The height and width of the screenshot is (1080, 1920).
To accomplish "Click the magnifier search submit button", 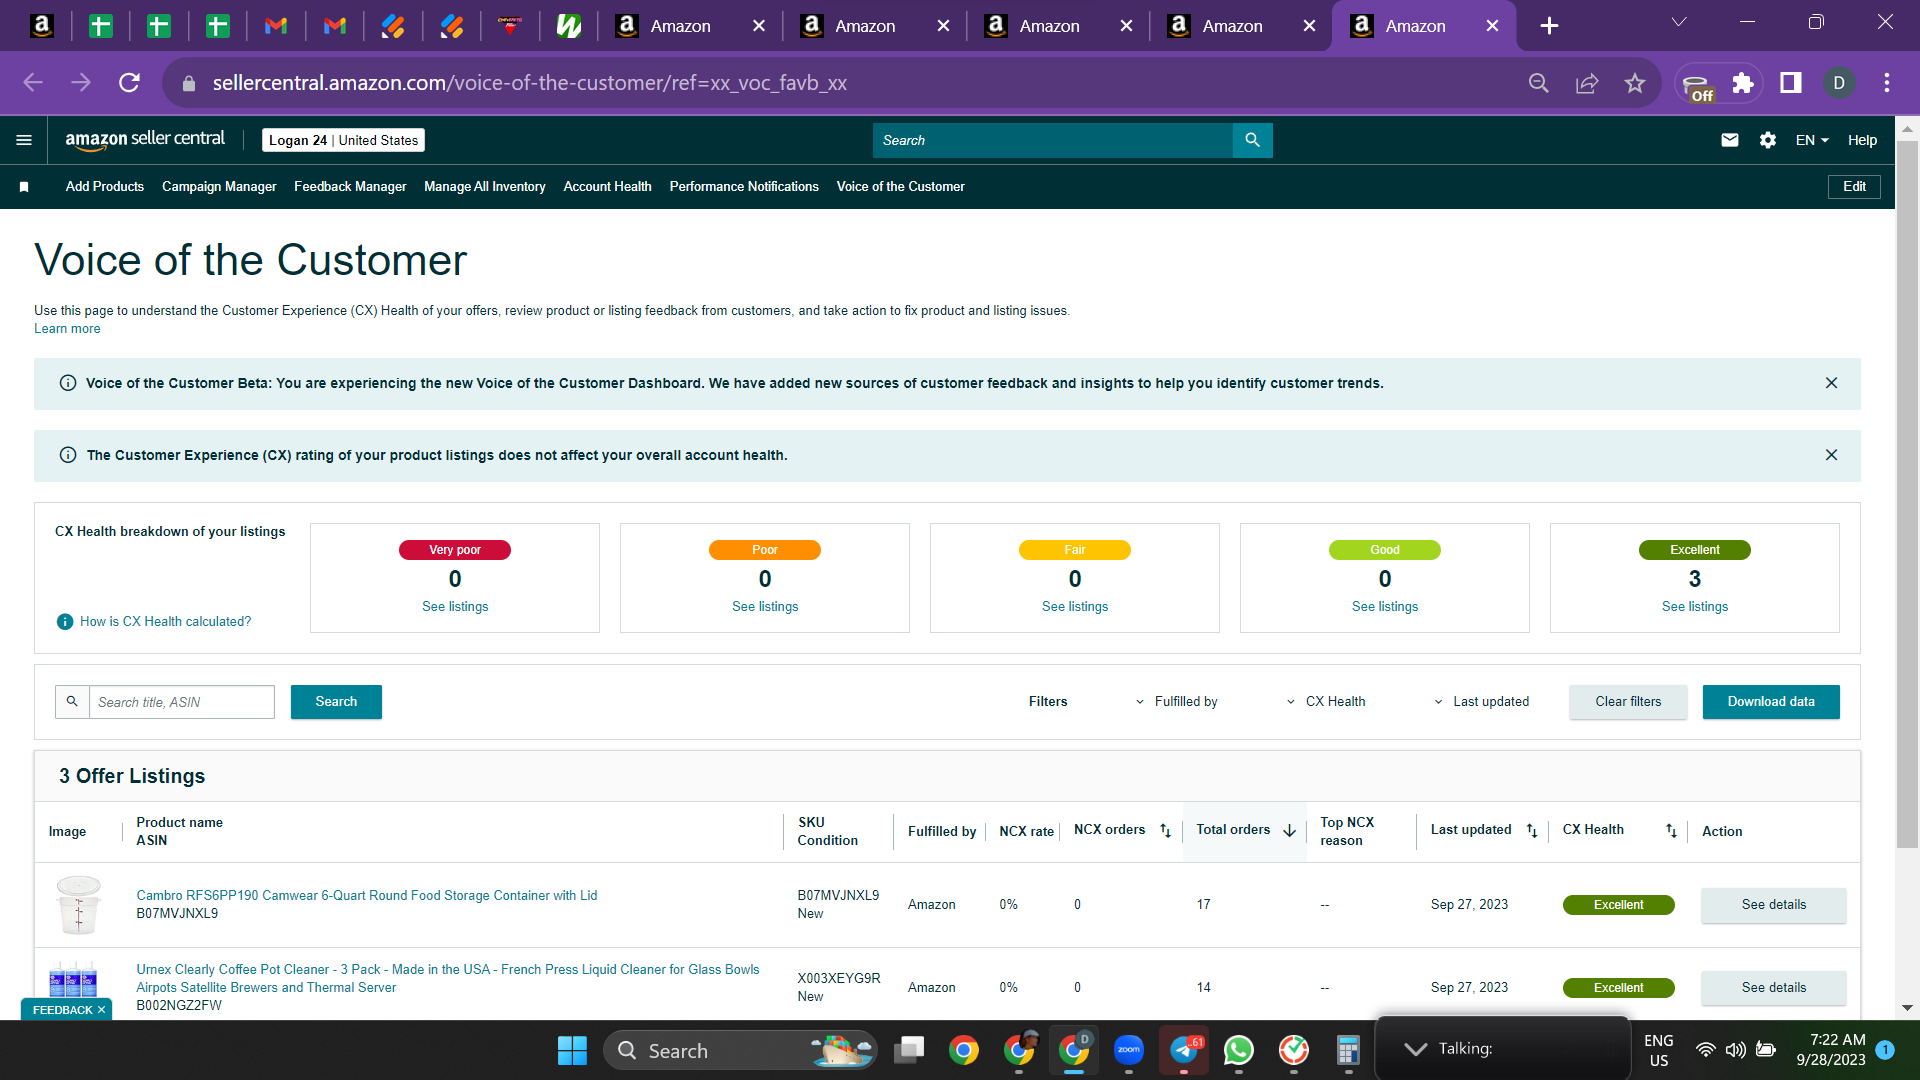I will tap(1252, 140).
